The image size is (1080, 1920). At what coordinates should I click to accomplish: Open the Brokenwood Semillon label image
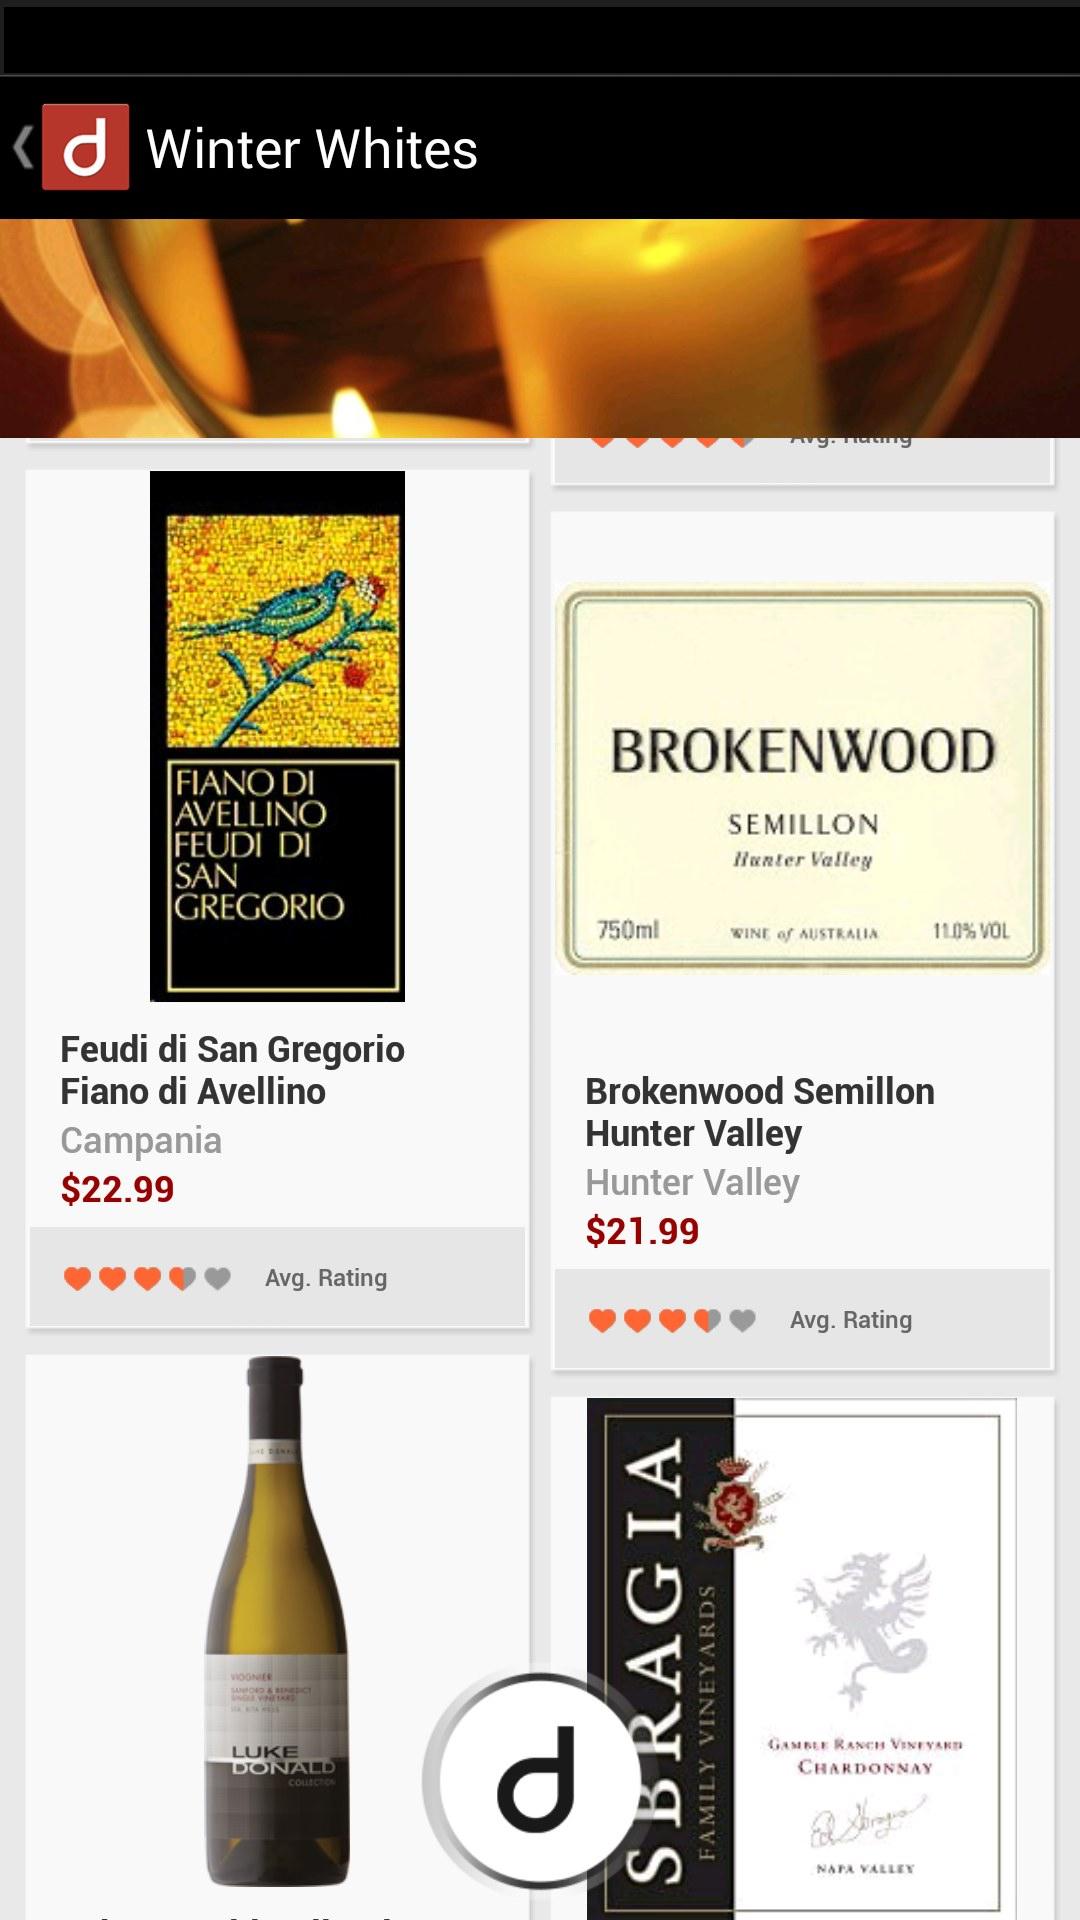click(x=802, y=778)
